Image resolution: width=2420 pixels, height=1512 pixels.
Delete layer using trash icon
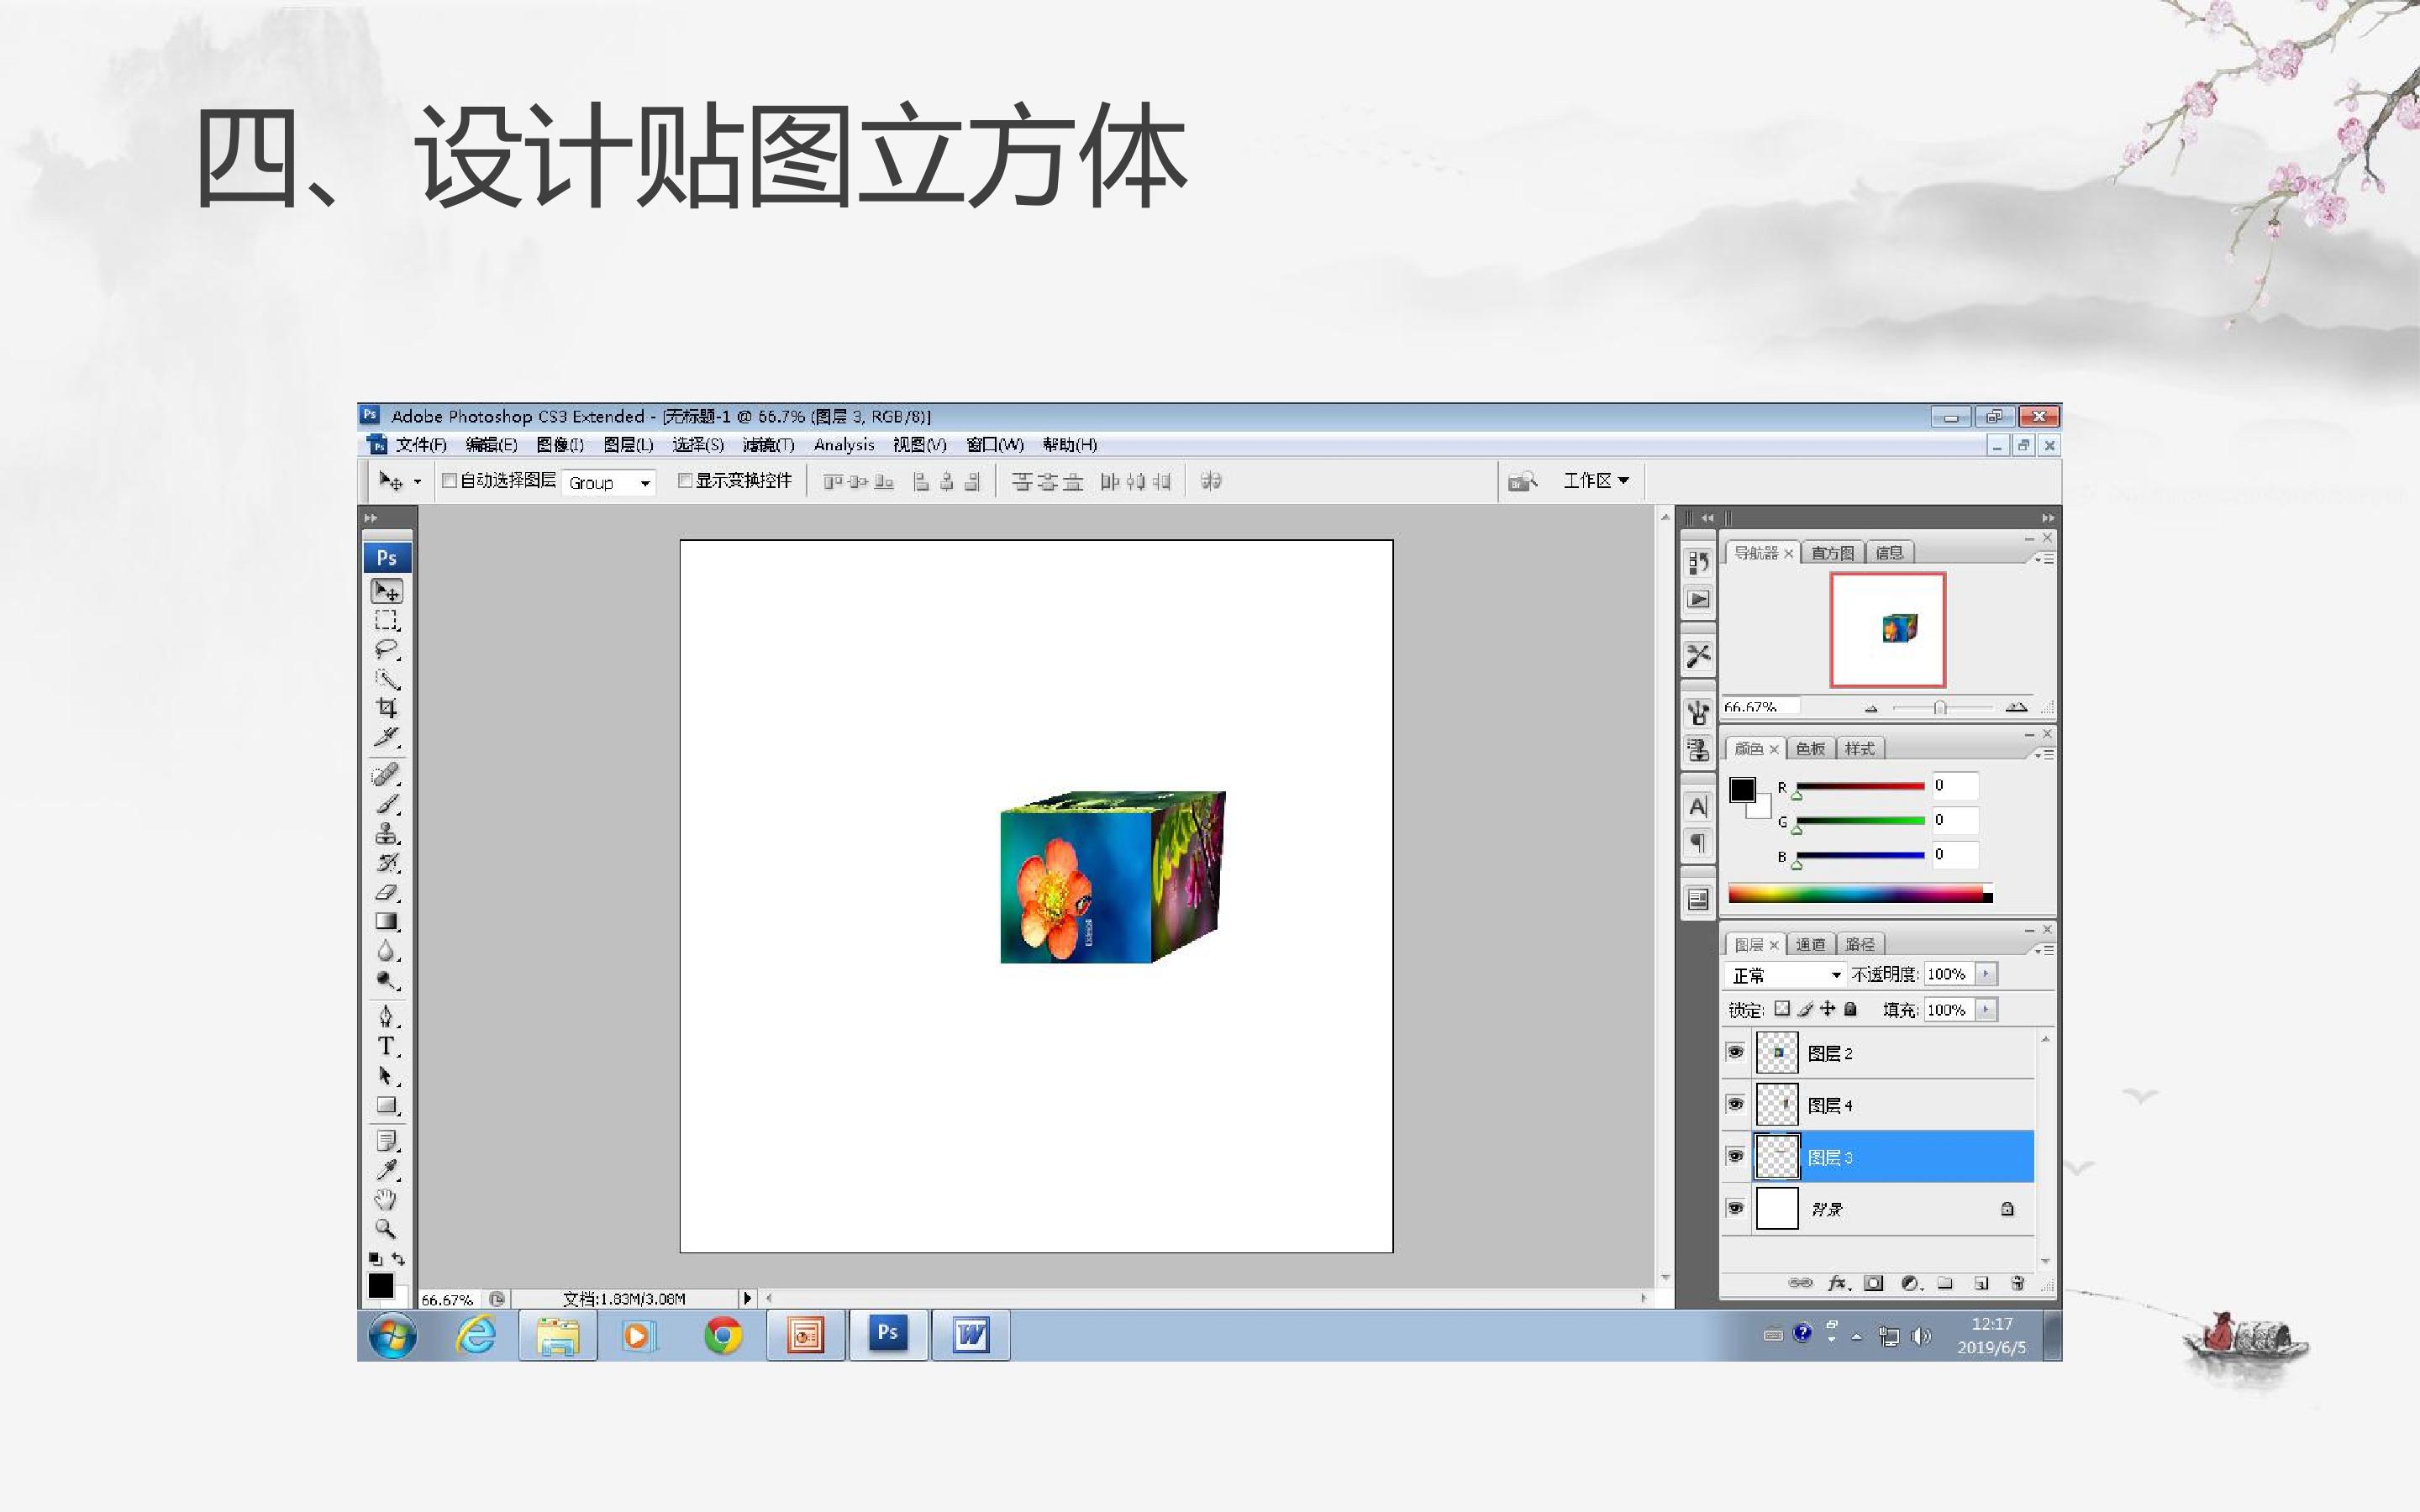[2017, 1283]
